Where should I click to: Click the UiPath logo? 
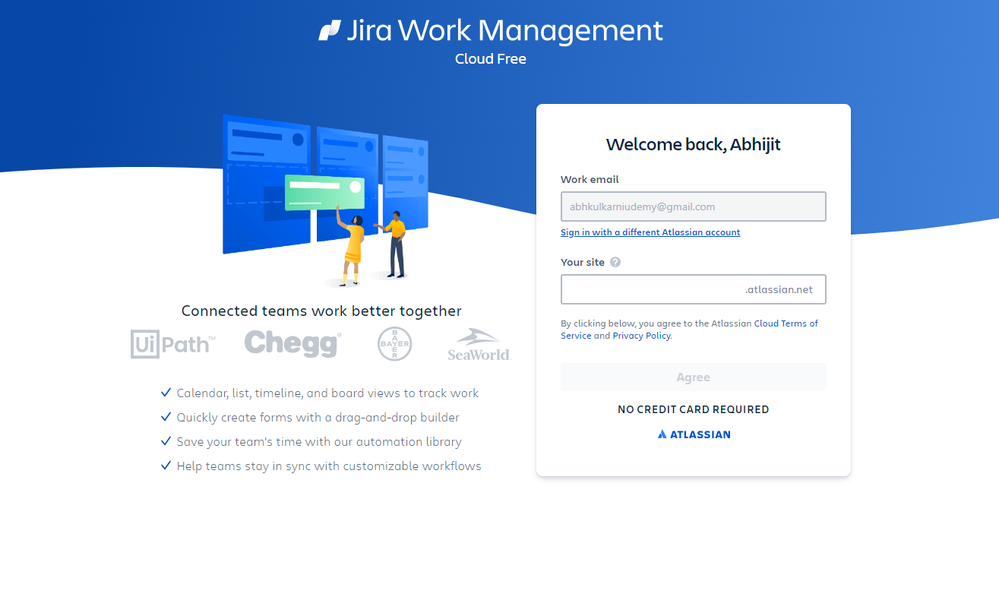click(x=173, y=344)
